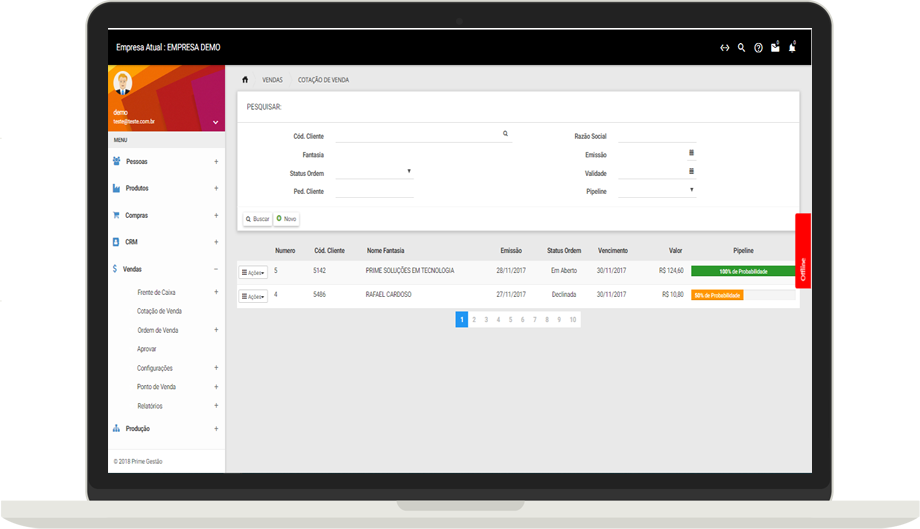Expand the Pessoas menu section
Image resolution: width=920 pixels, height=529 pixels.
tap(216, 161)
